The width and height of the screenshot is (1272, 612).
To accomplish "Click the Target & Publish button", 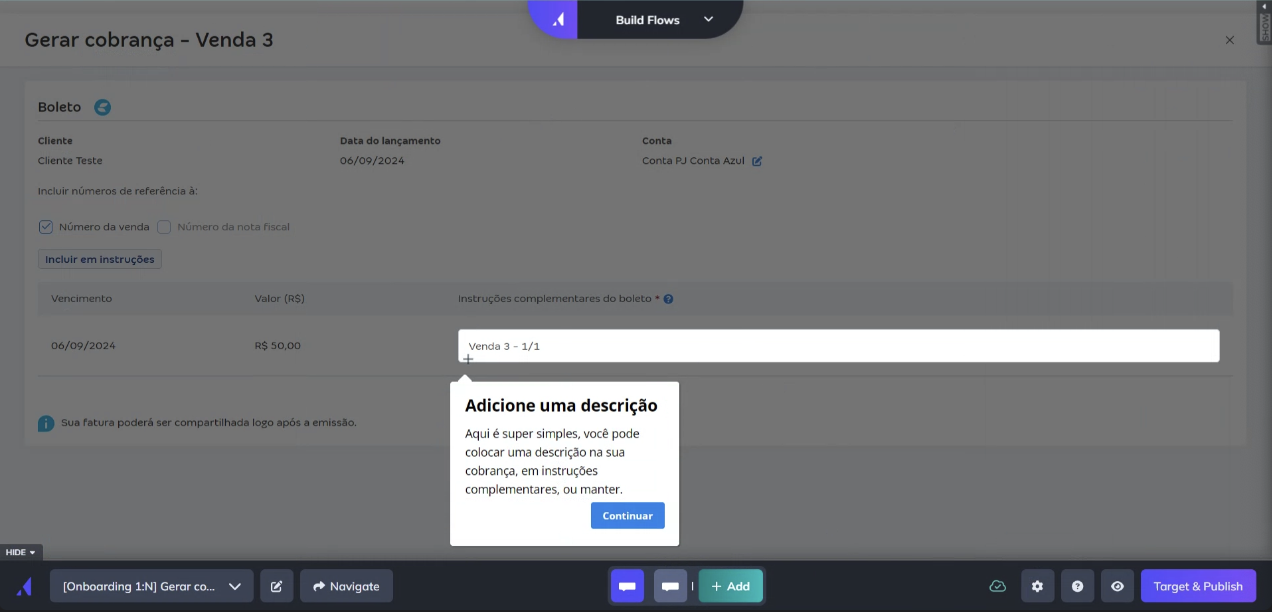I will point(1198,586).
